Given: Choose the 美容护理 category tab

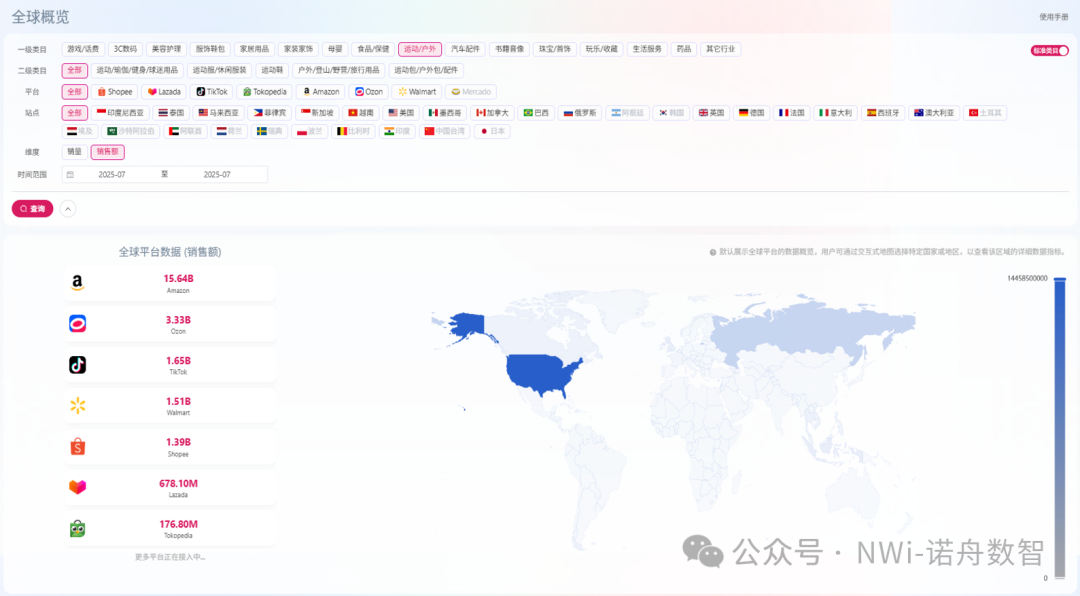Looking at the screenshot, I should click(x=165, y=49).
